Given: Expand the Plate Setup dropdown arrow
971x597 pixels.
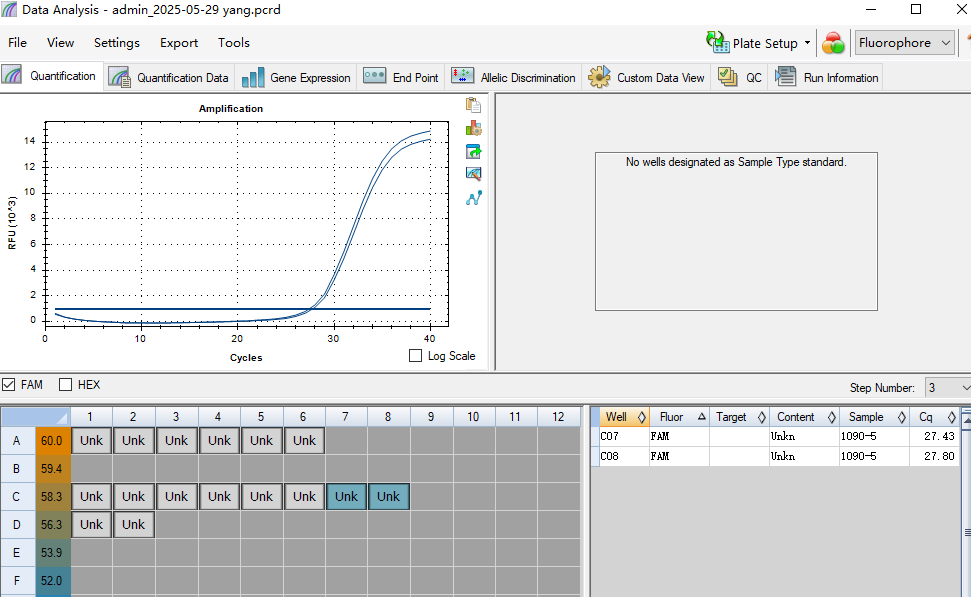Looking at the screenshot, I should 807,43.
